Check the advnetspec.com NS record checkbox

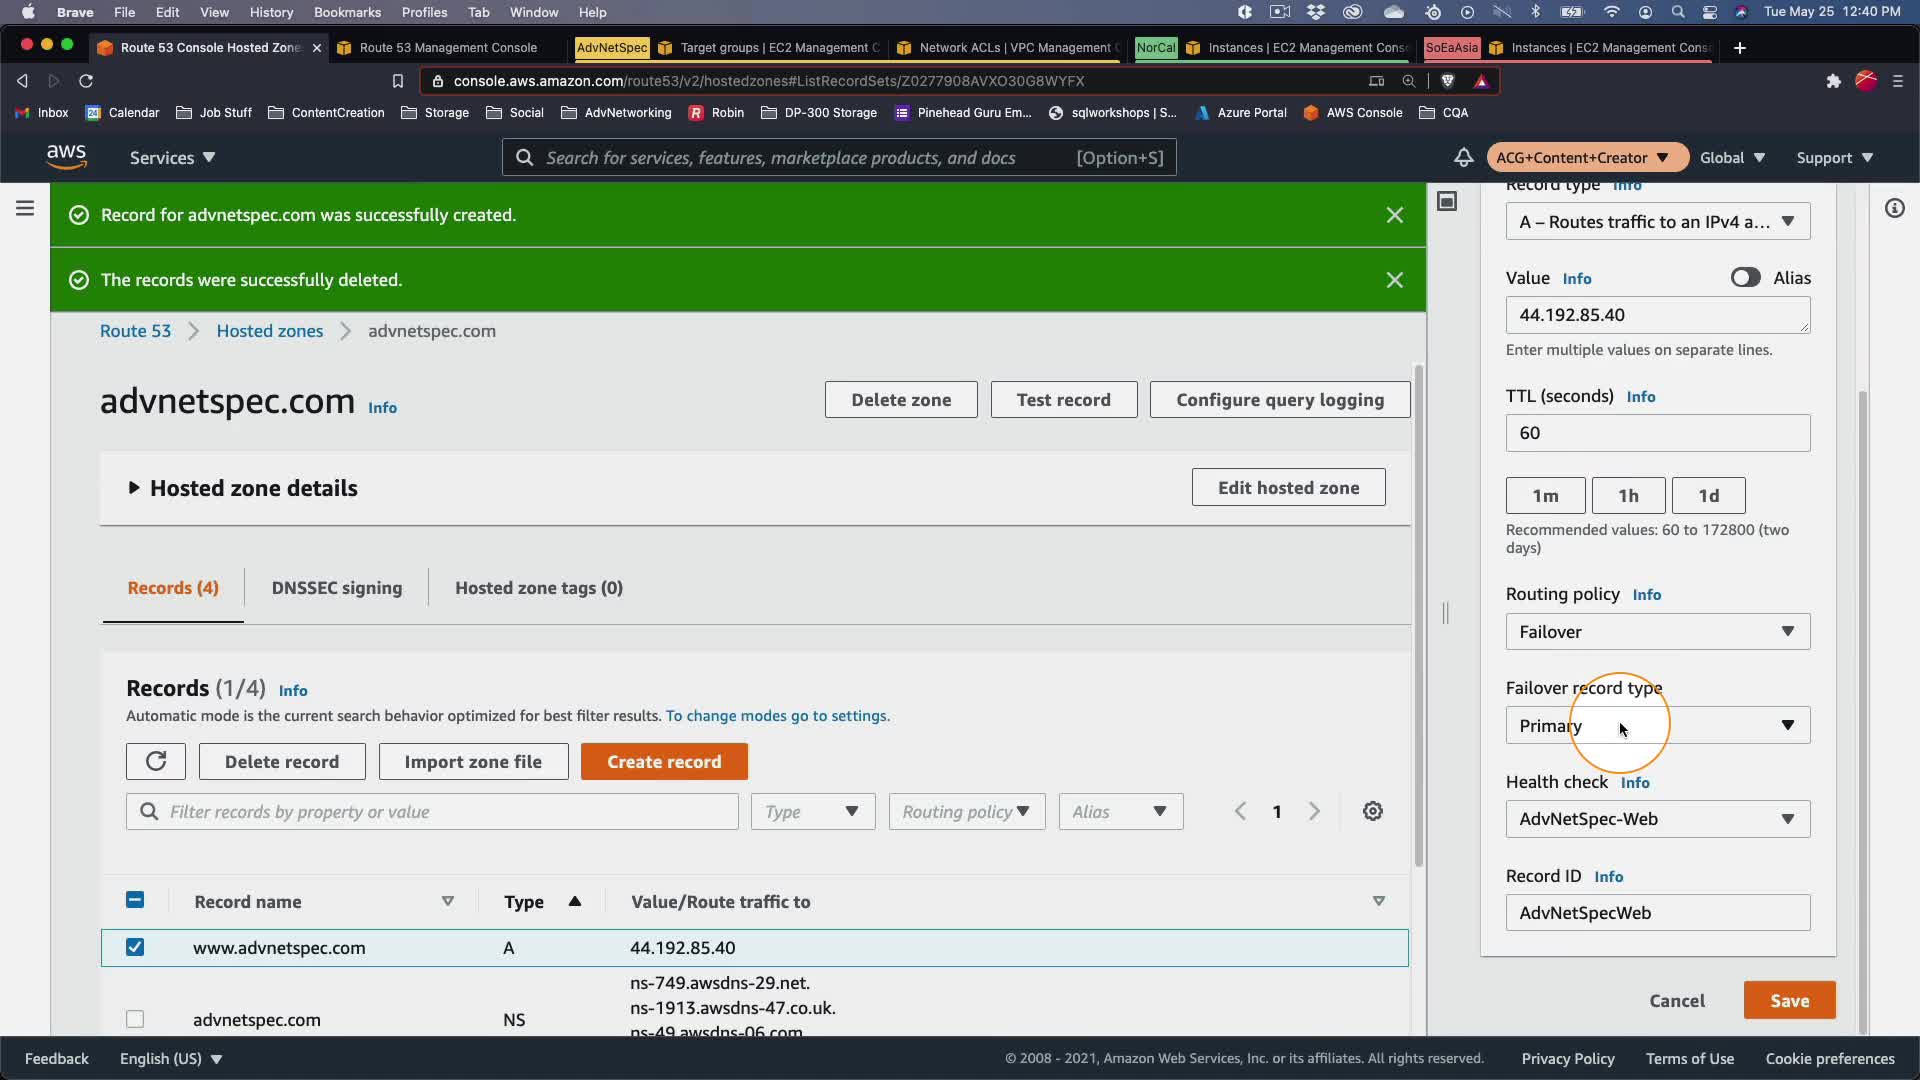pos(135,1019)
